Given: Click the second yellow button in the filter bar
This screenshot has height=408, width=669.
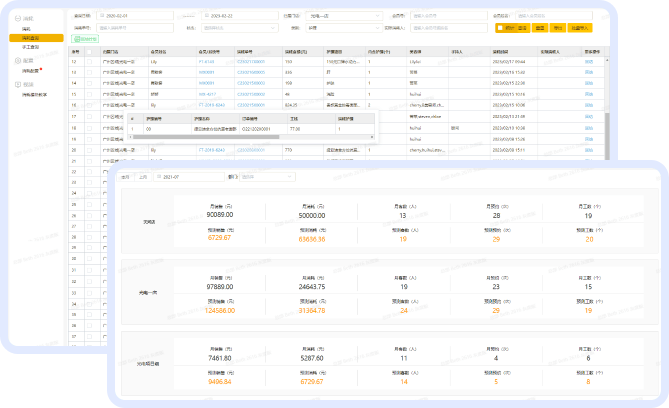Looking at the screenshot, I should (540, 28).
